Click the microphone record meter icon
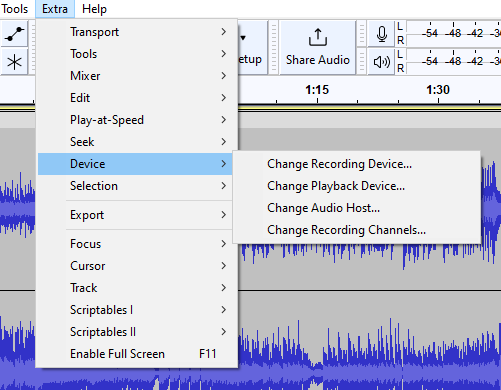The height and width of the screenshot is (390, 501). (x=381, y=34)
